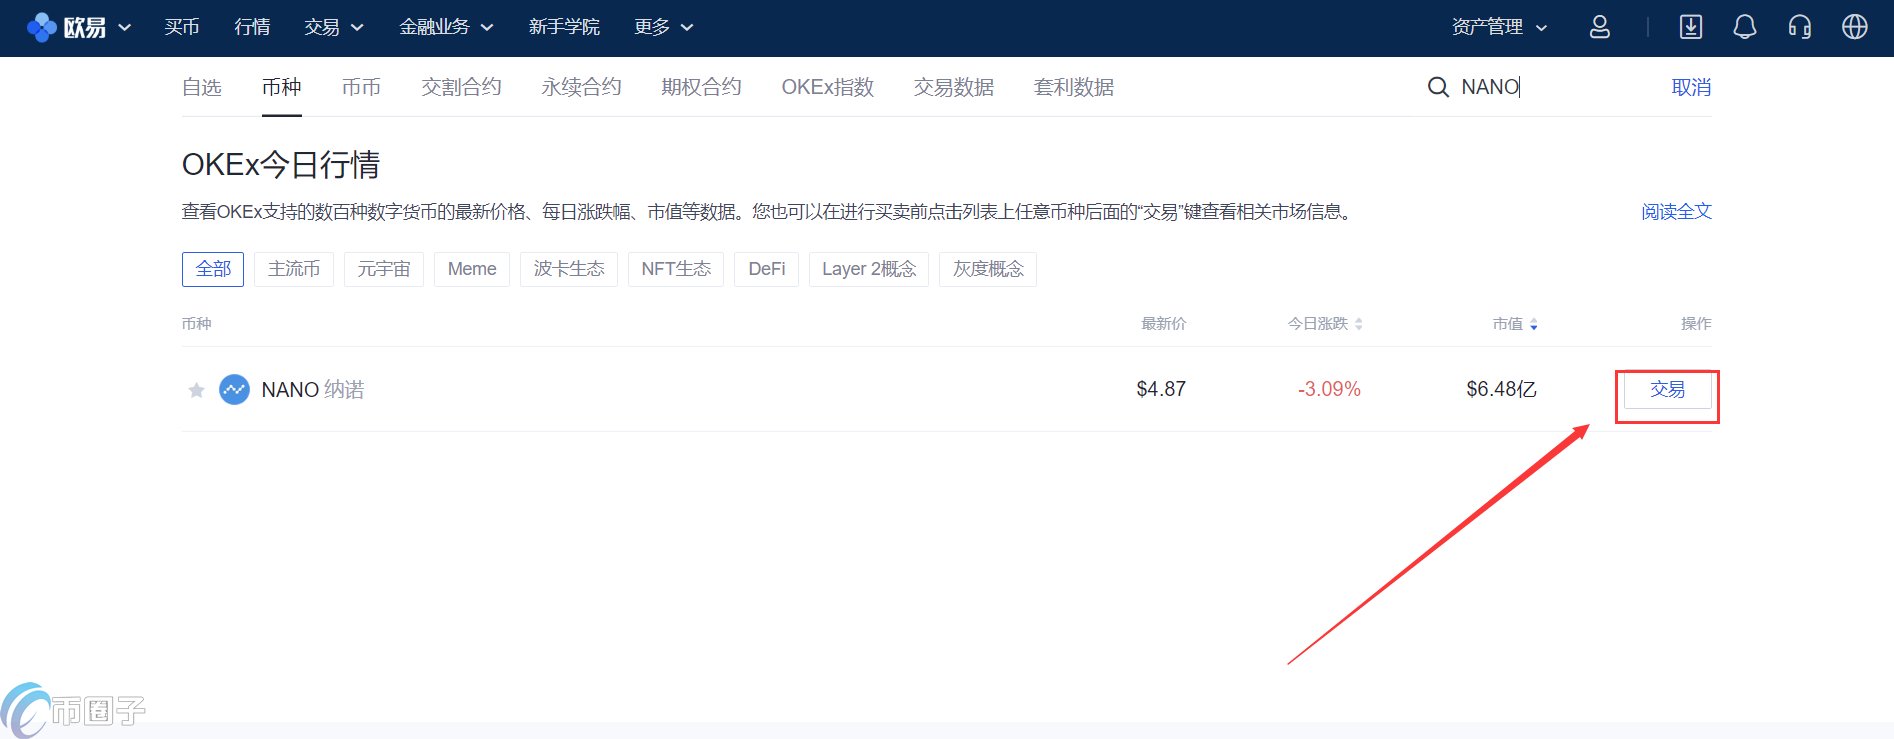
Task: Switch to the 交易数据 tab
Action: point(954,87)
